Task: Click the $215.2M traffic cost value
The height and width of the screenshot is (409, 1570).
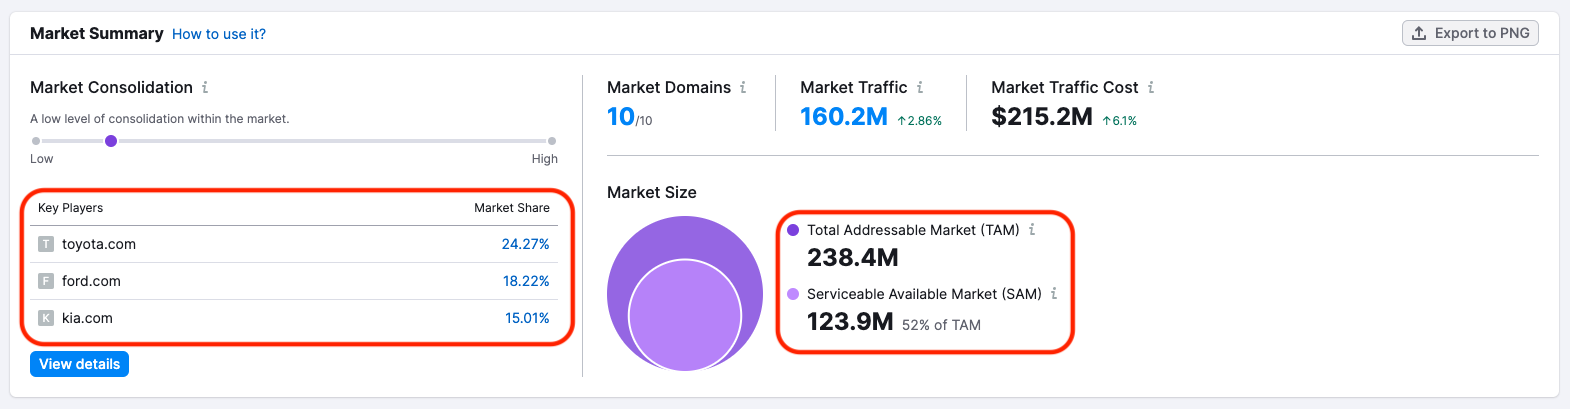Action: click(x=1042, y=117)
